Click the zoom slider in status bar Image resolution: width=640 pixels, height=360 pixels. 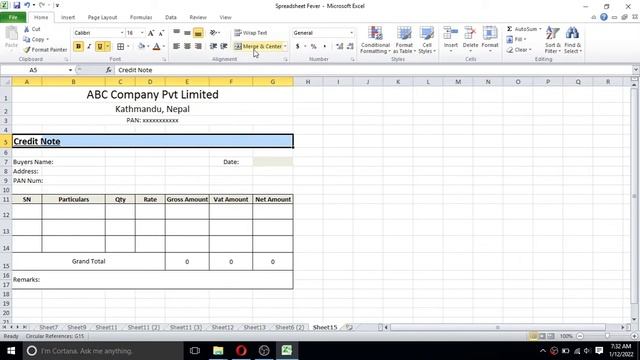pyautogui.click(x=607, y=336)
